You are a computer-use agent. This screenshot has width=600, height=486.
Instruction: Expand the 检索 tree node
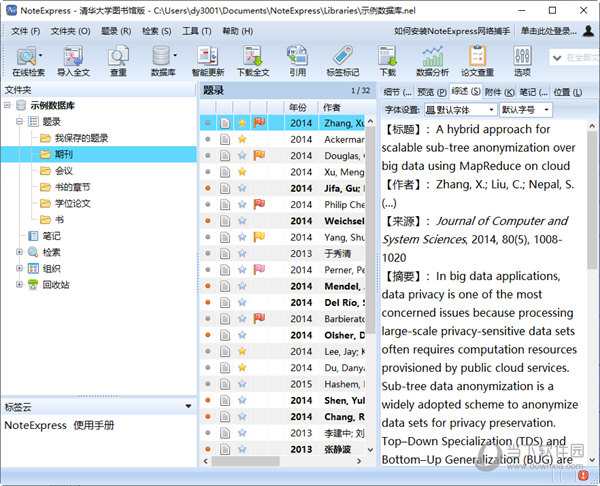(19, 252)
